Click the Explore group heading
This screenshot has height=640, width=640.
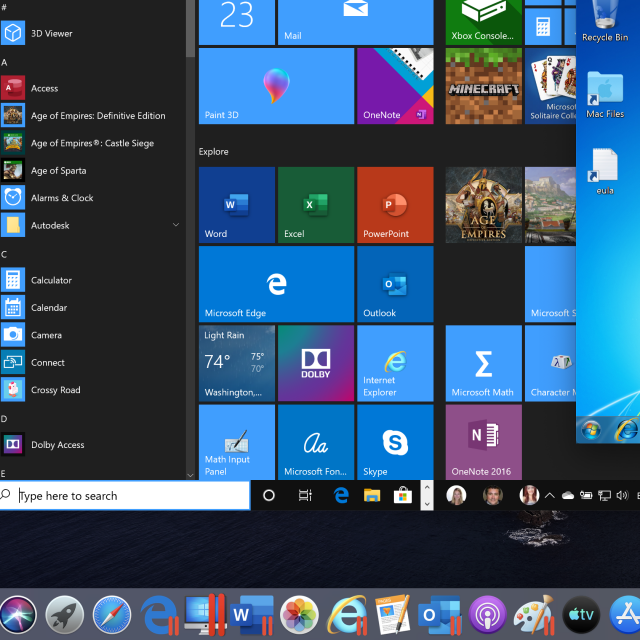tap(213, 151)
